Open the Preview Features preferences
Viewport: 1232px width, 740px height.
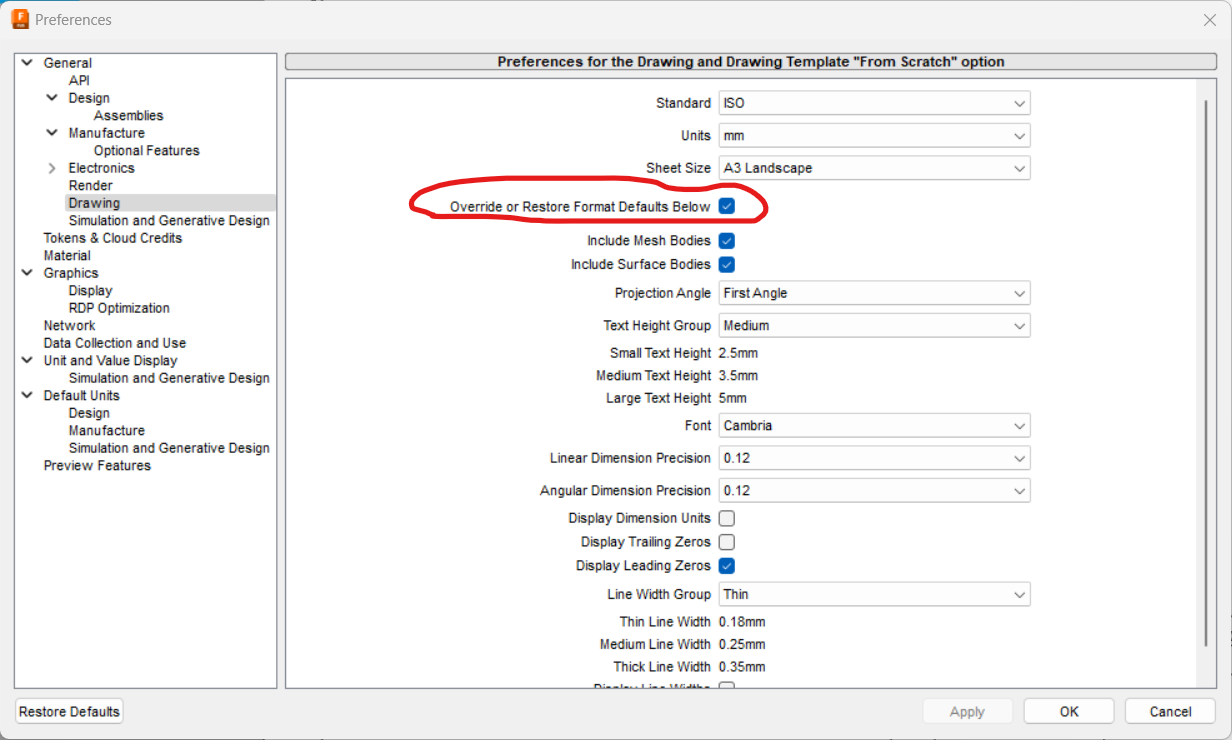96,465
